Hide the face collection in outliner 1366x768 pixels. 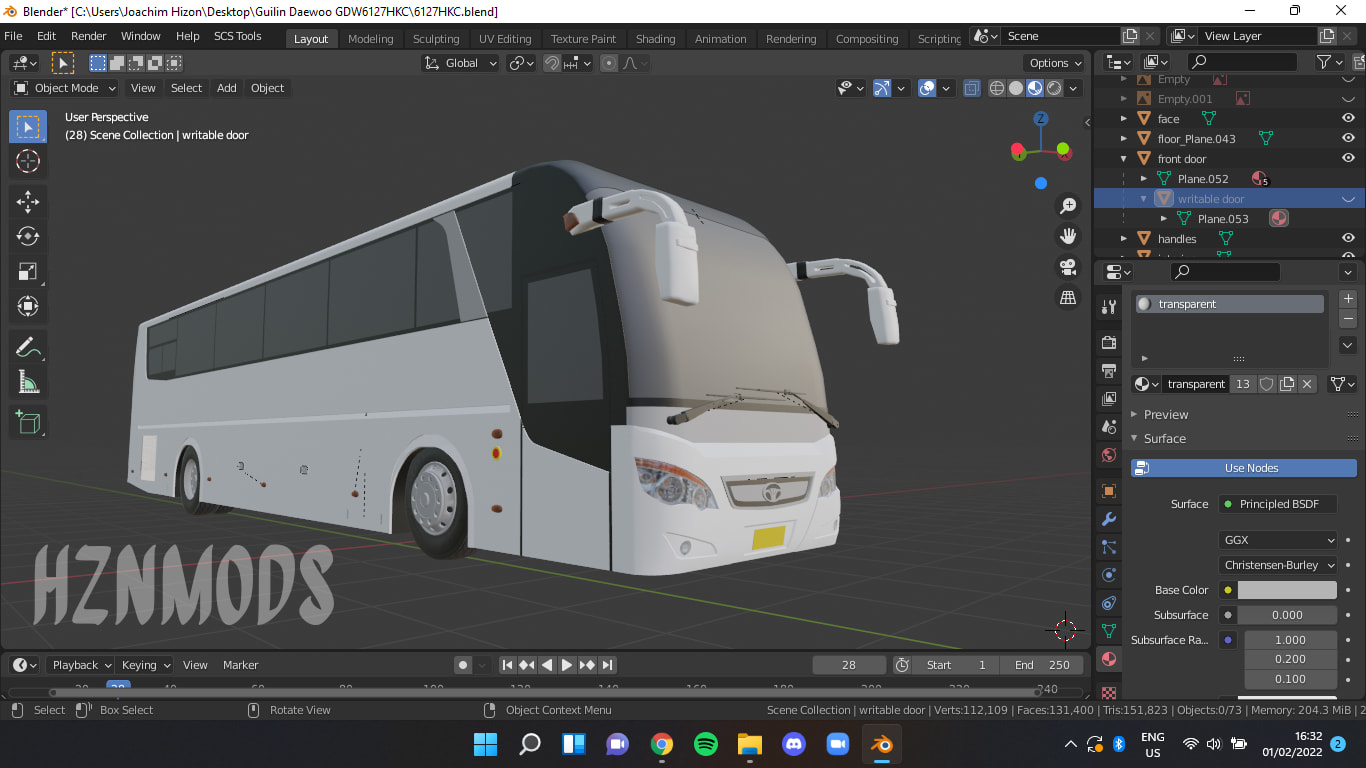coord(1348,119)
